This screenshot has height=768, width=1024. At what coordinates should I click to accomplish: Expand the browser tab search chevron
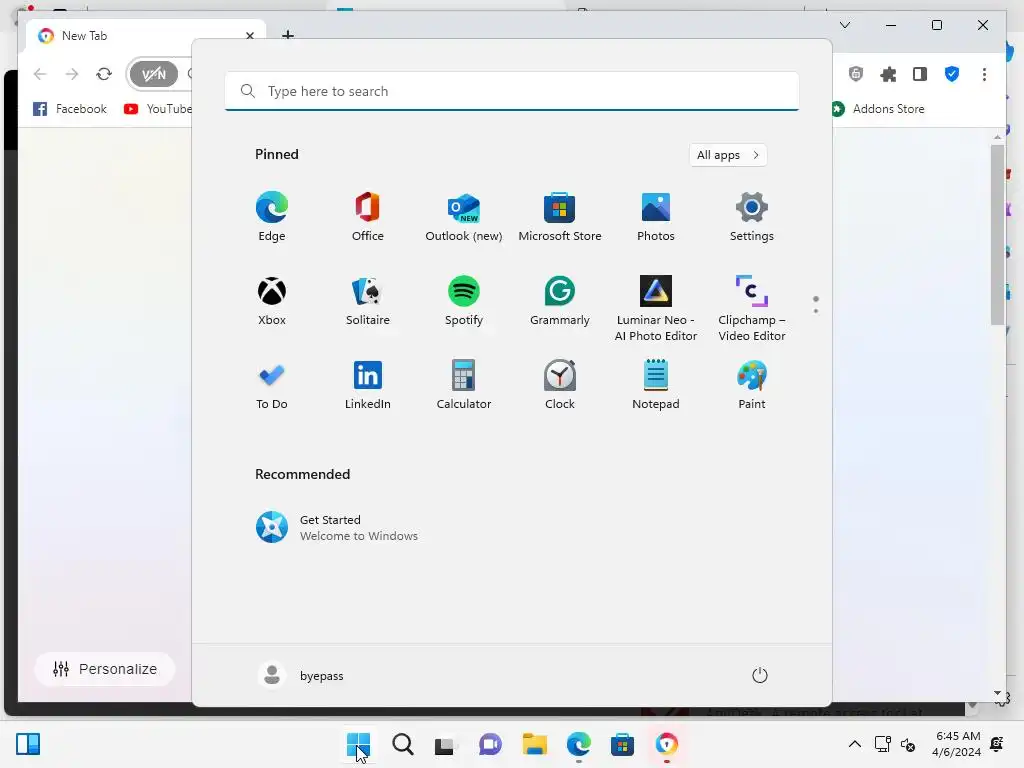pyautogui.click(x=844, y=25)
